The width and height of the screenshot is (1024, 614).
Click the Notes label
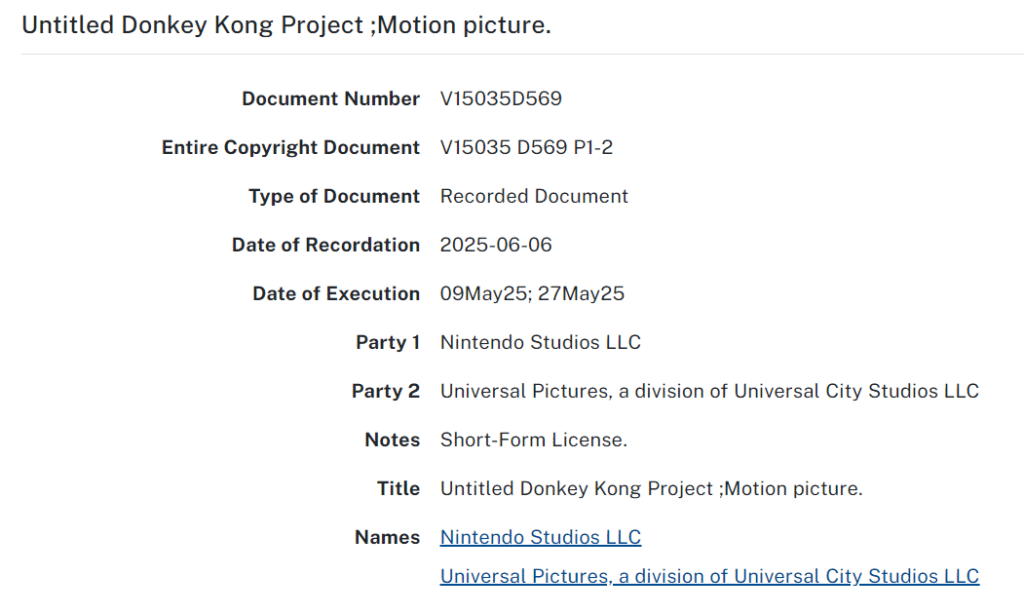click(392, 440)
